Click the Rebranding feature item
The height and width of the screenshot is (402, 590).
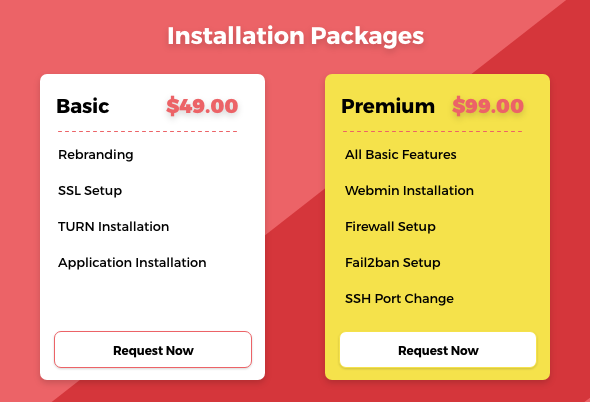[x=96, y=155]
